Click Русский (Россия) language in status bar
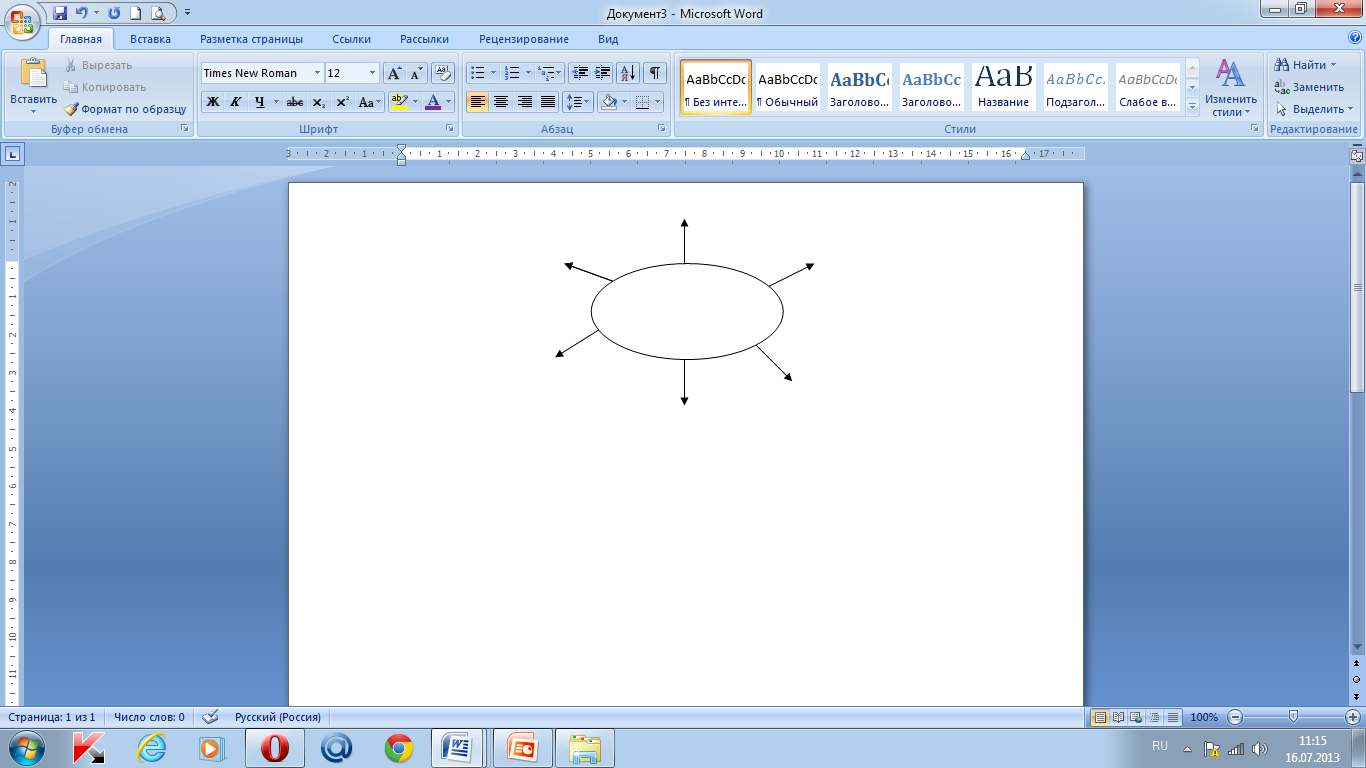Image resolution: width=1366 pixels, height=768 pixels. [278, 717]
